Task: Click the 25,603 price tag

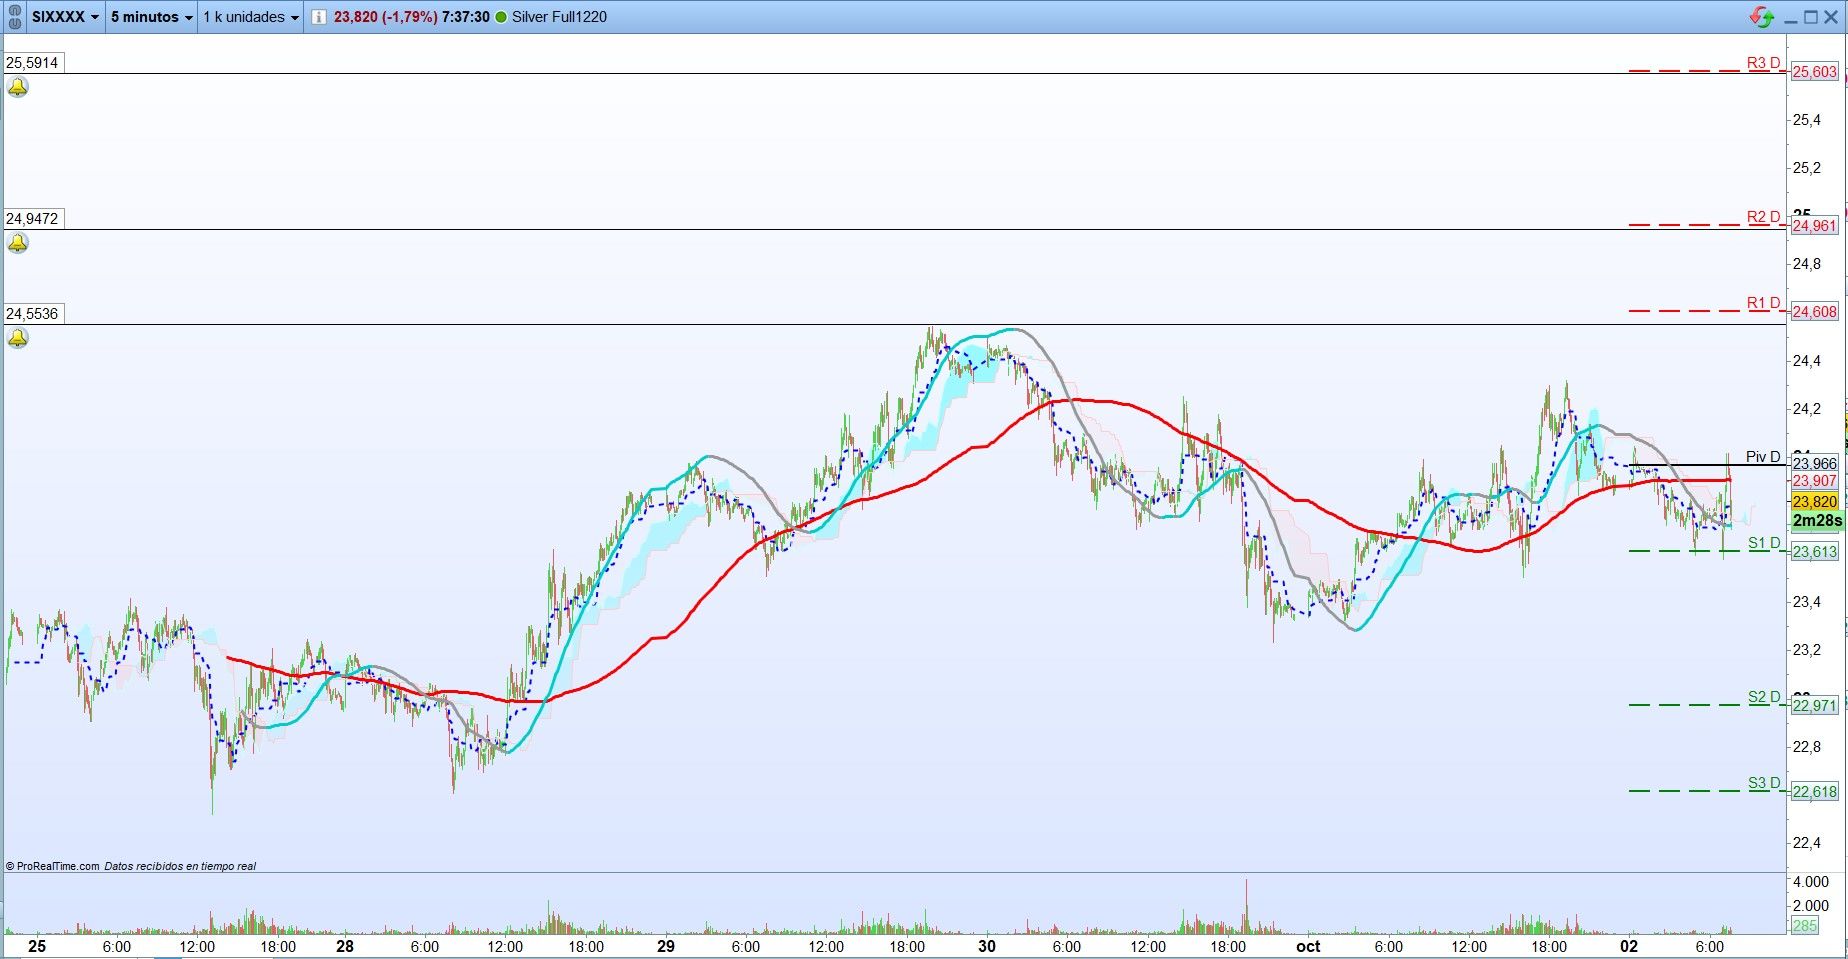Action: point(1815,72)
